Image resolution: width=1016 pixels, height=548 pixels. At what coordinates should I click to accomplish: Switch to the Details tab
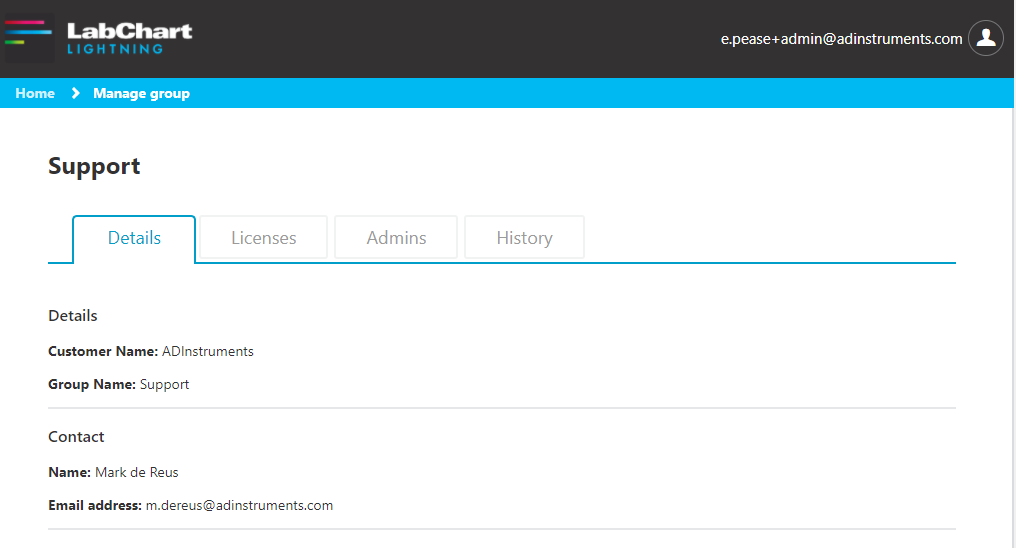coord(134,238)
